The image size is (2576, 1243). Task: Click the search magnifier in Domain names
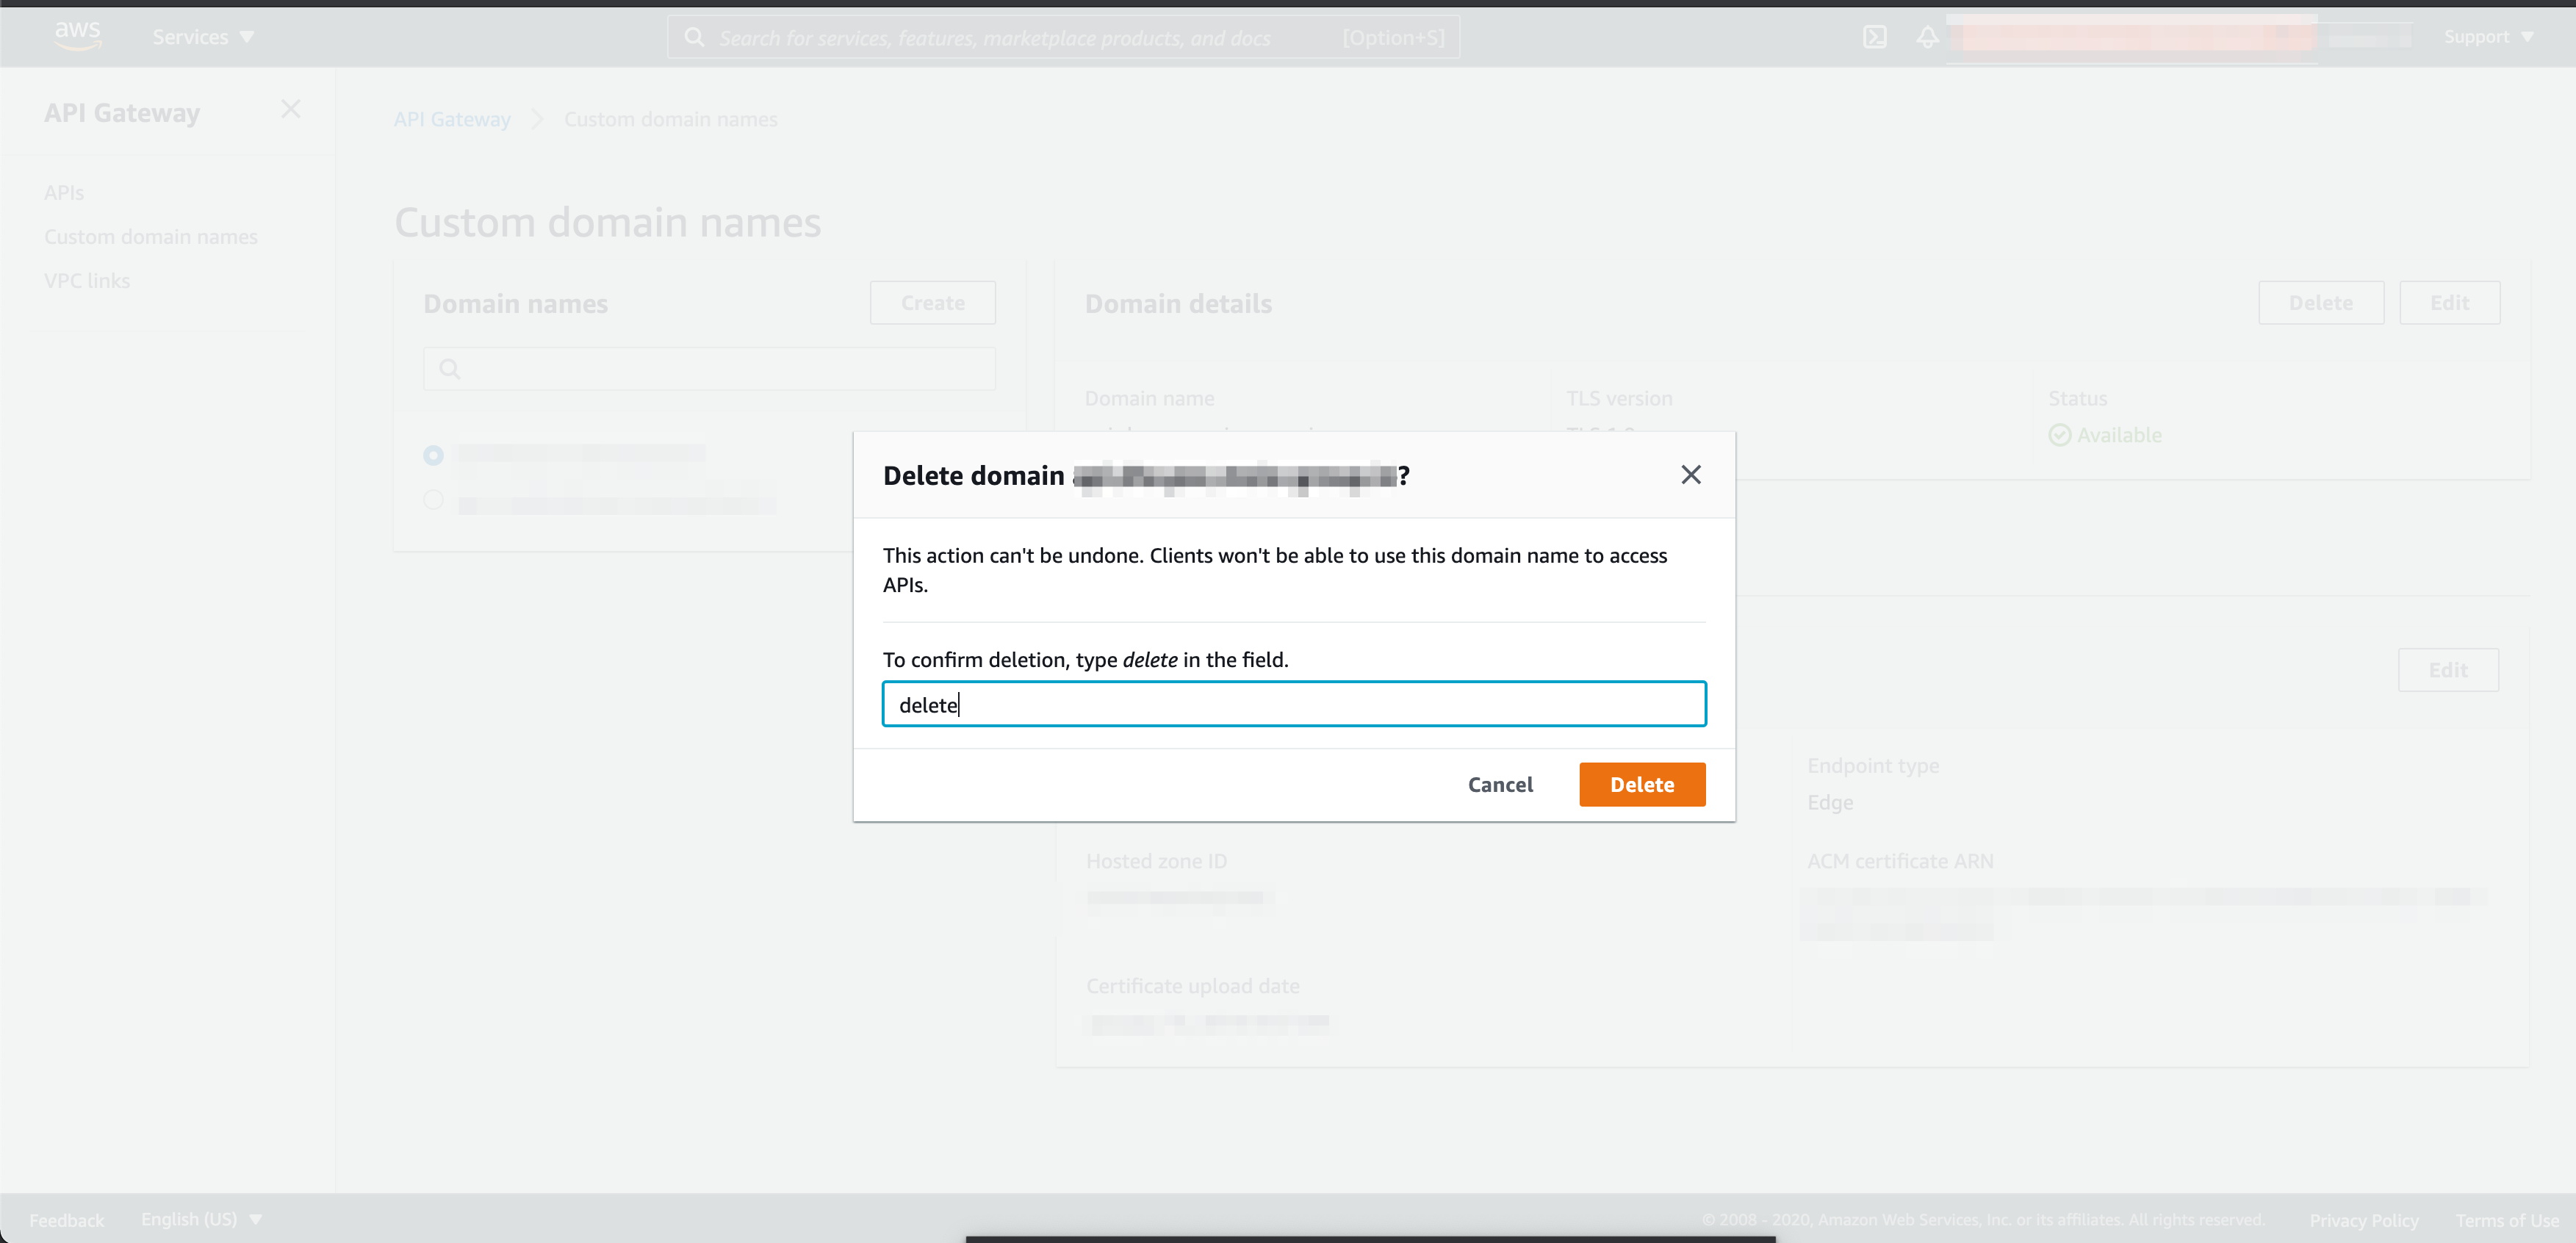450,369
